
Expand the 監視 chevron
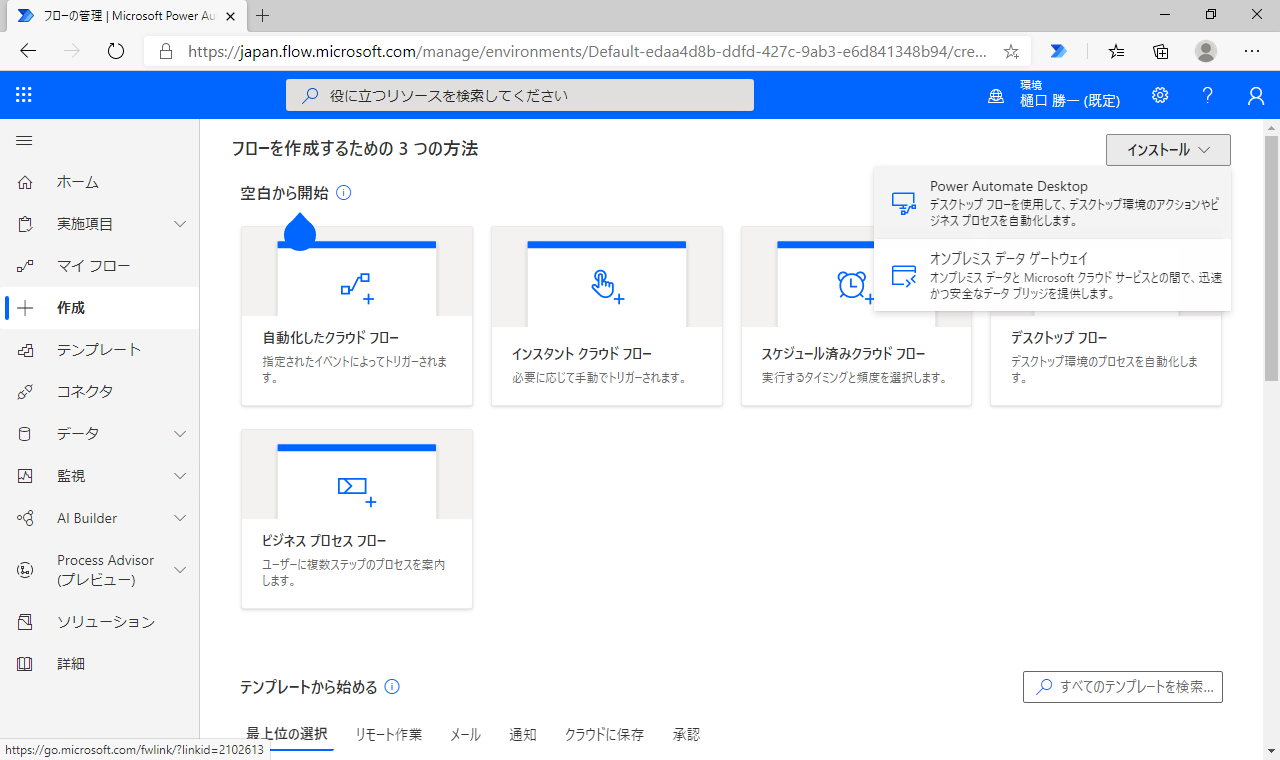180,476
